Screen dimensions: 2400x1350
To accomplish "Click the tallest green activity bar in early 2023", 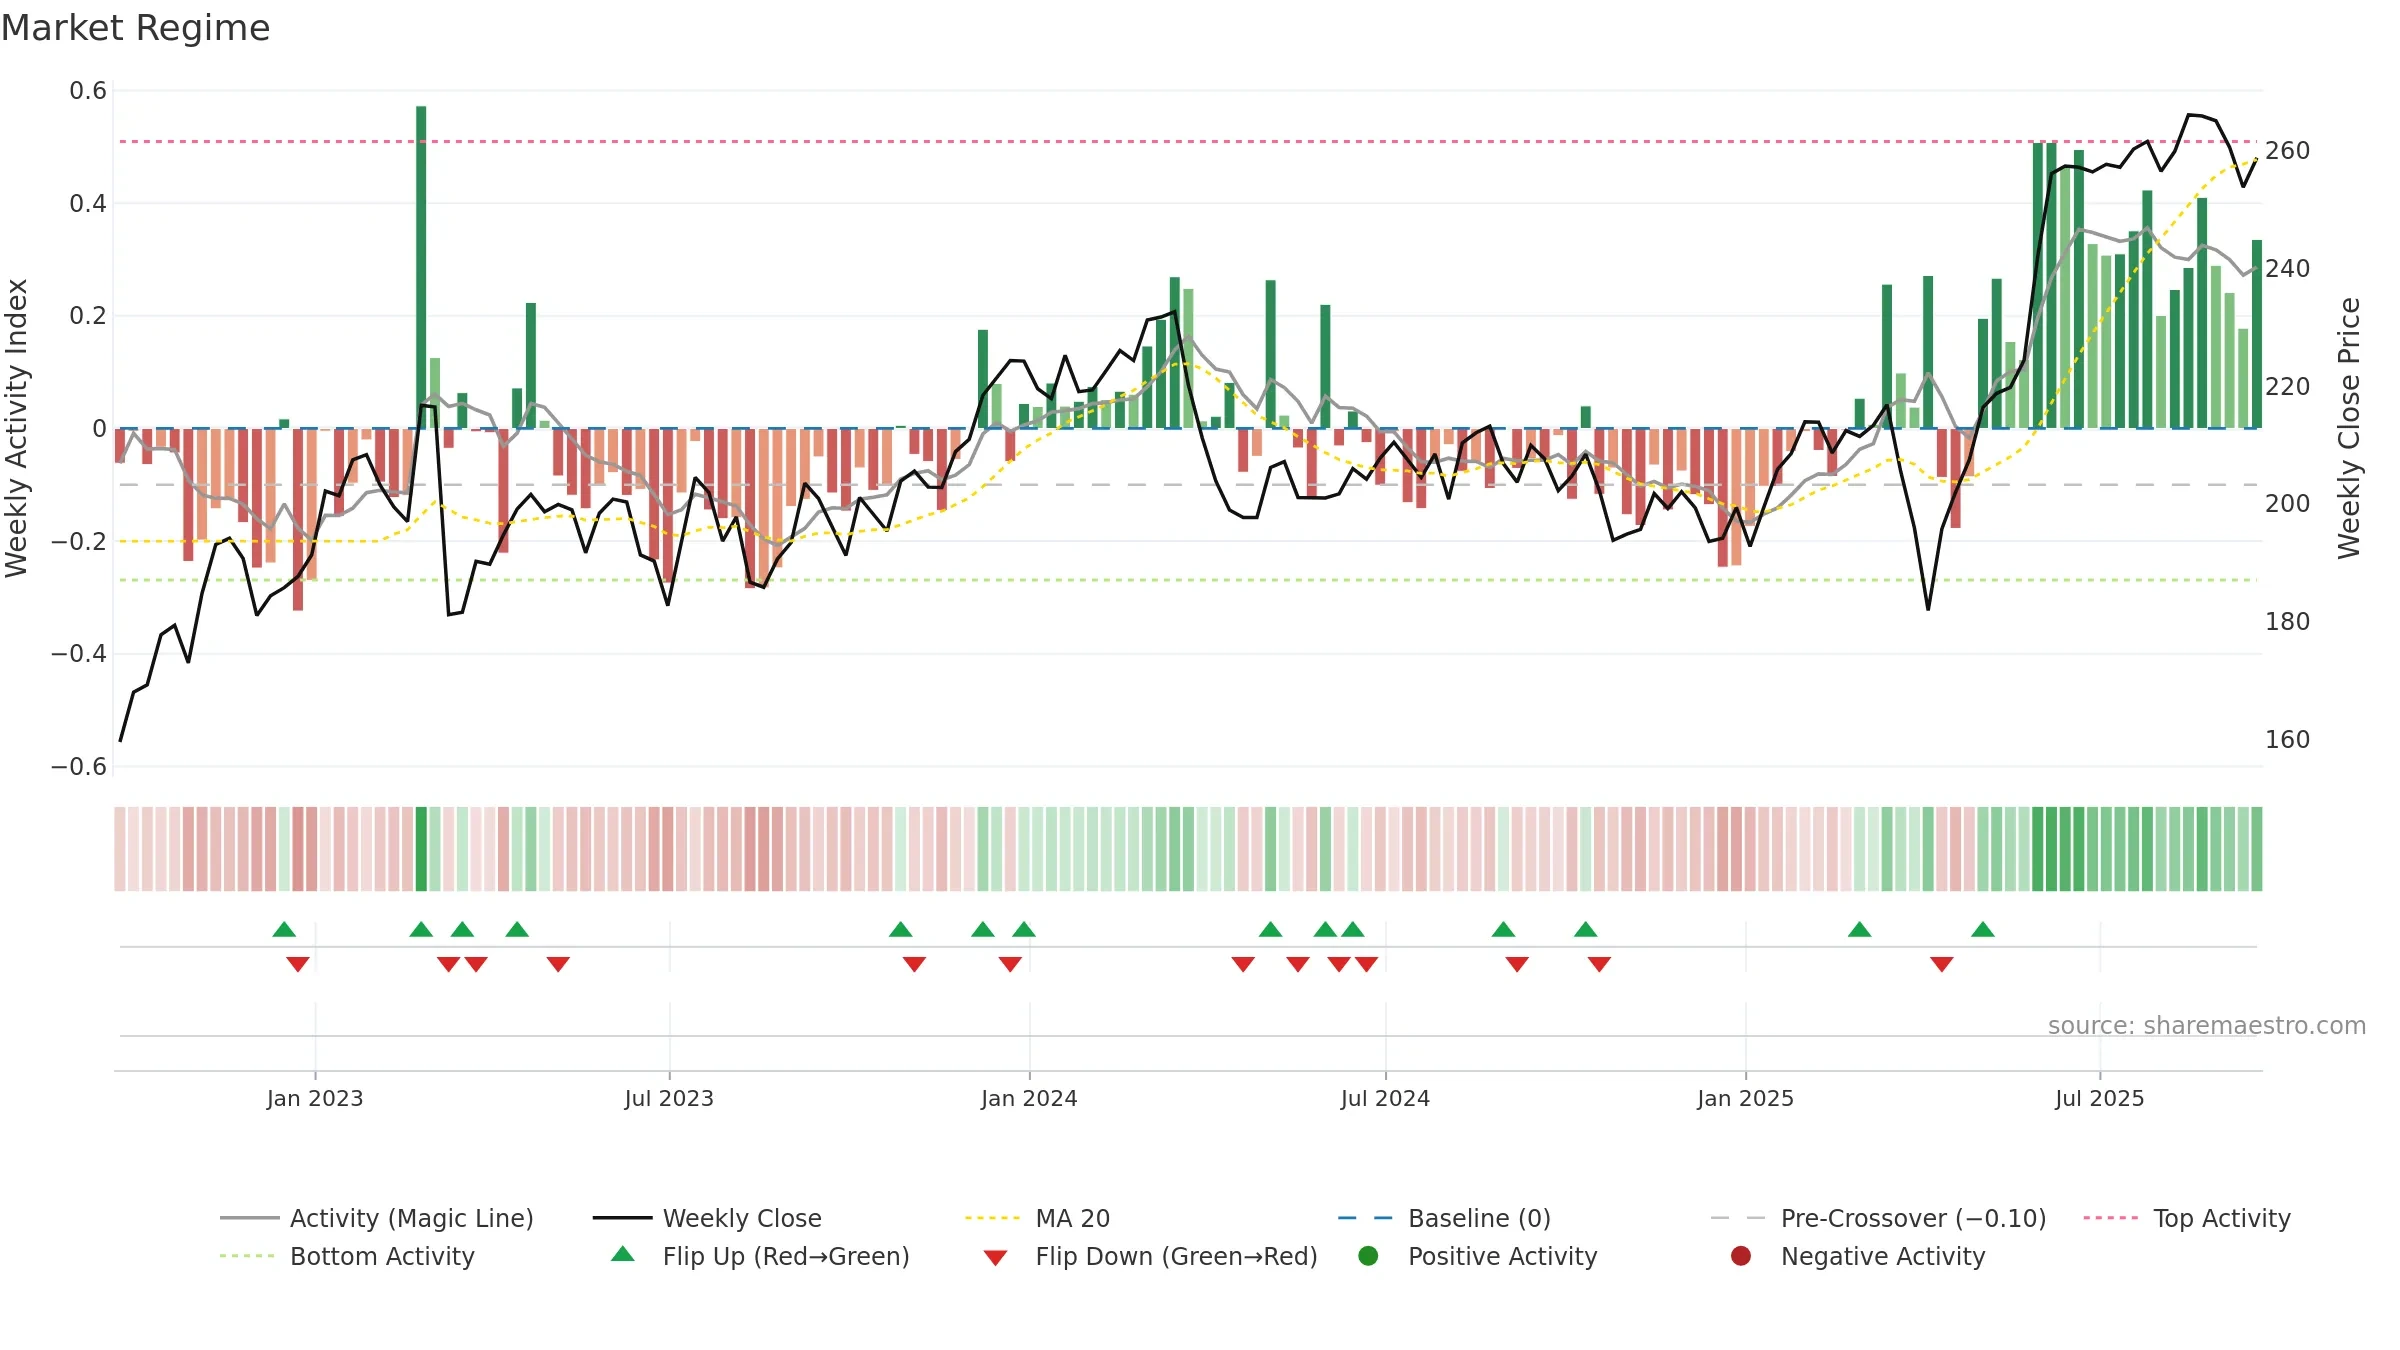I will coord(421,267).
